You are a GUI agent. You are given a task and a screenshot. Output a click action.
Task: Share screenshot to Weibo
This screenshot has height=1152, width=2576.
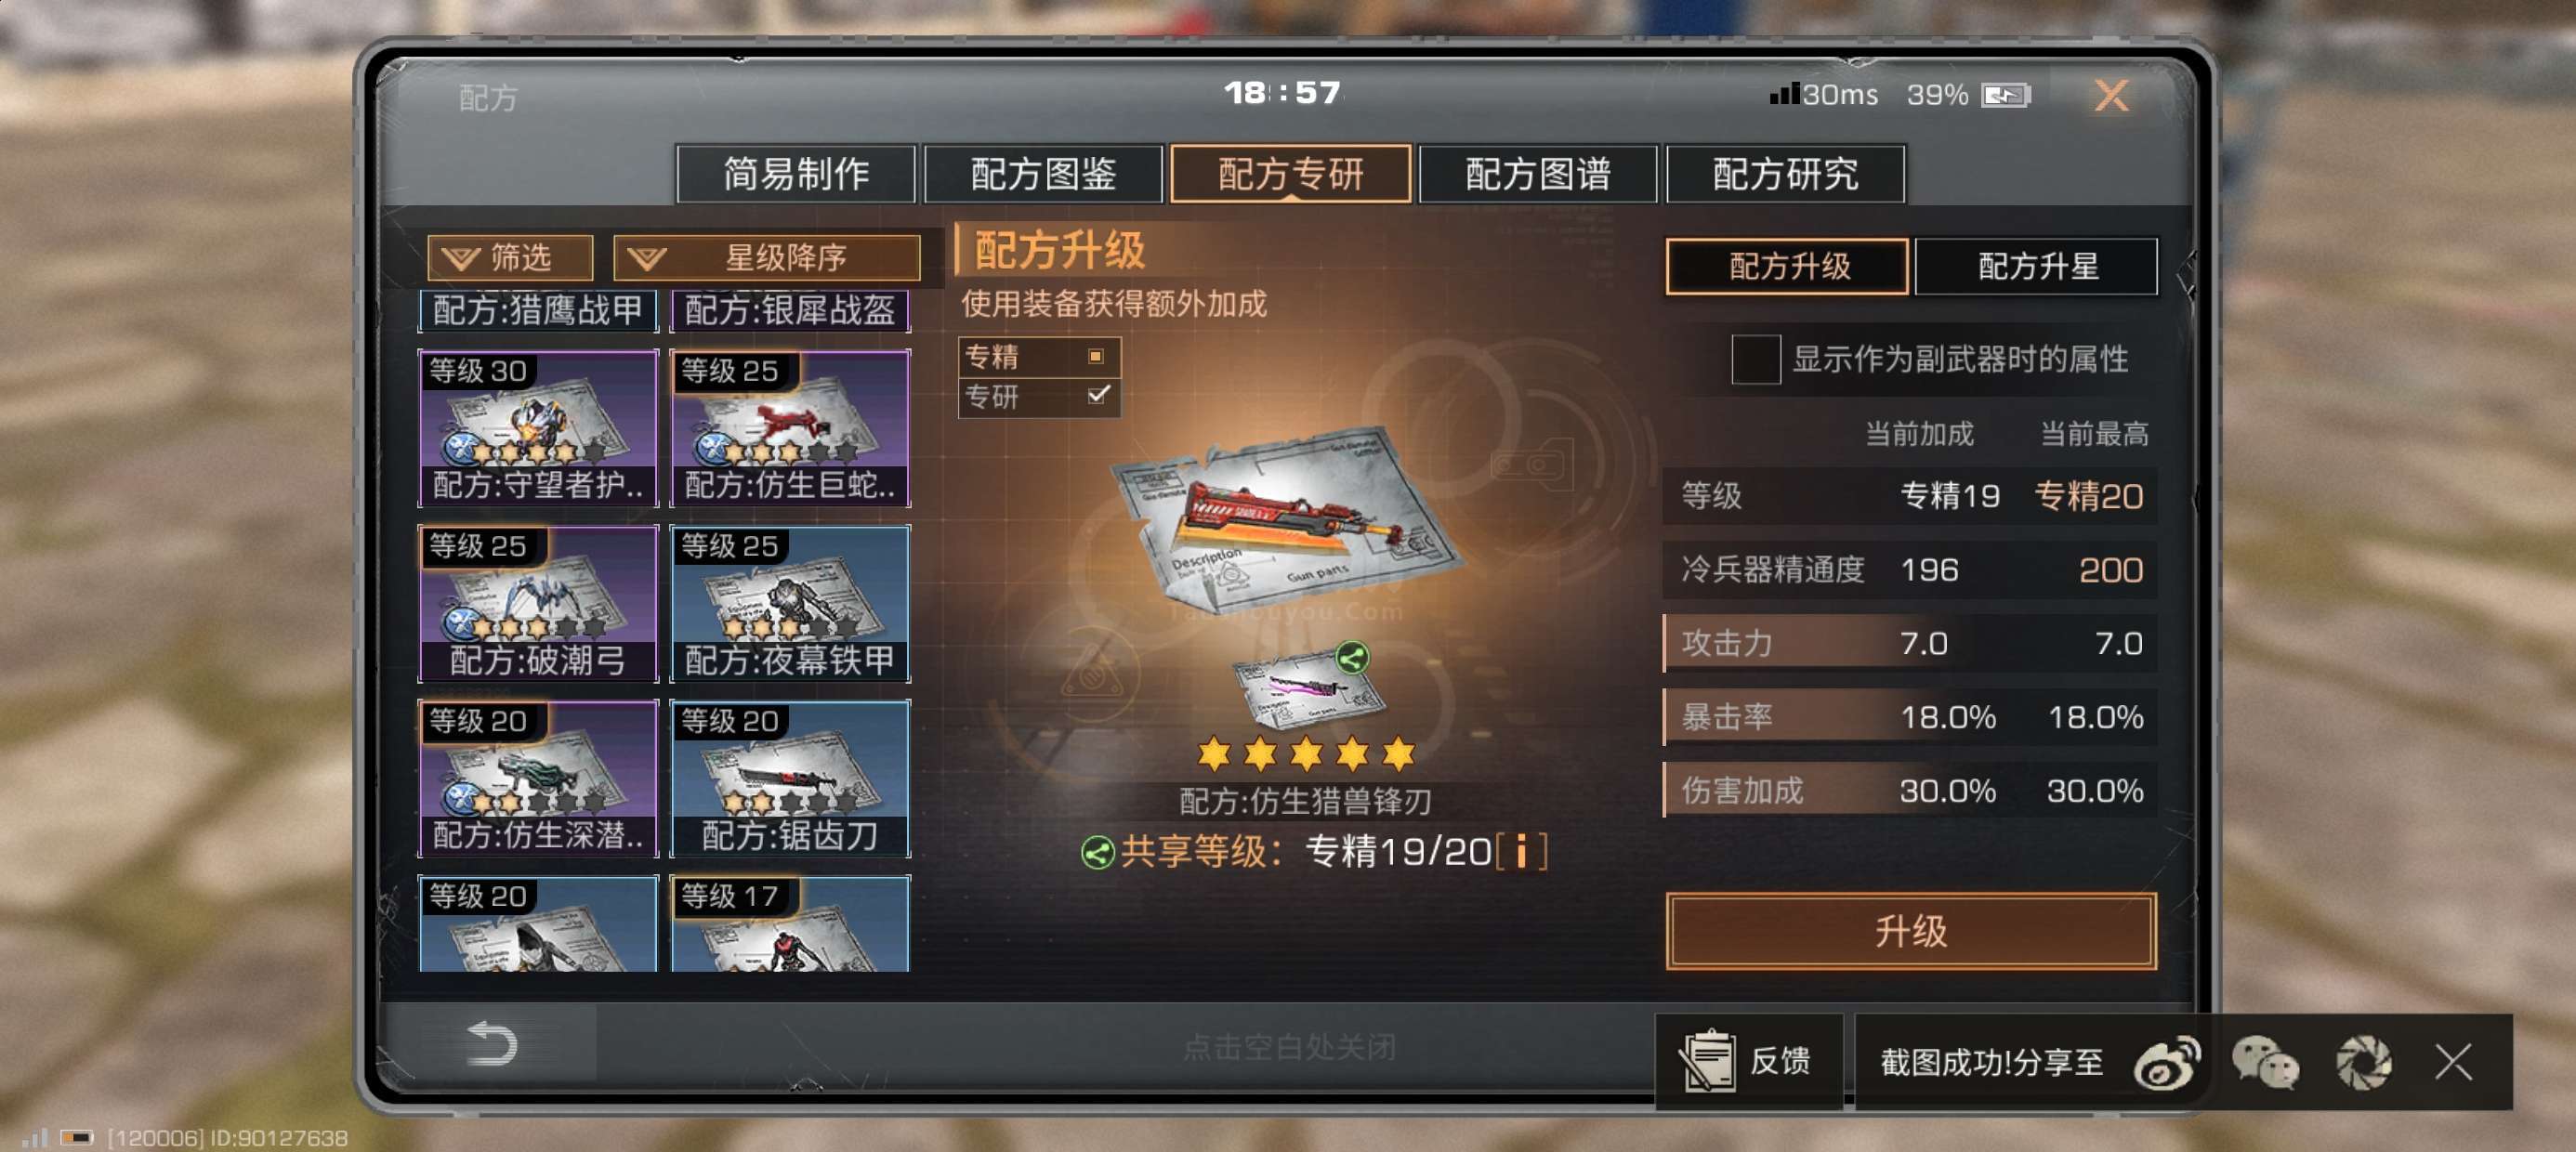(2167, 1062)
